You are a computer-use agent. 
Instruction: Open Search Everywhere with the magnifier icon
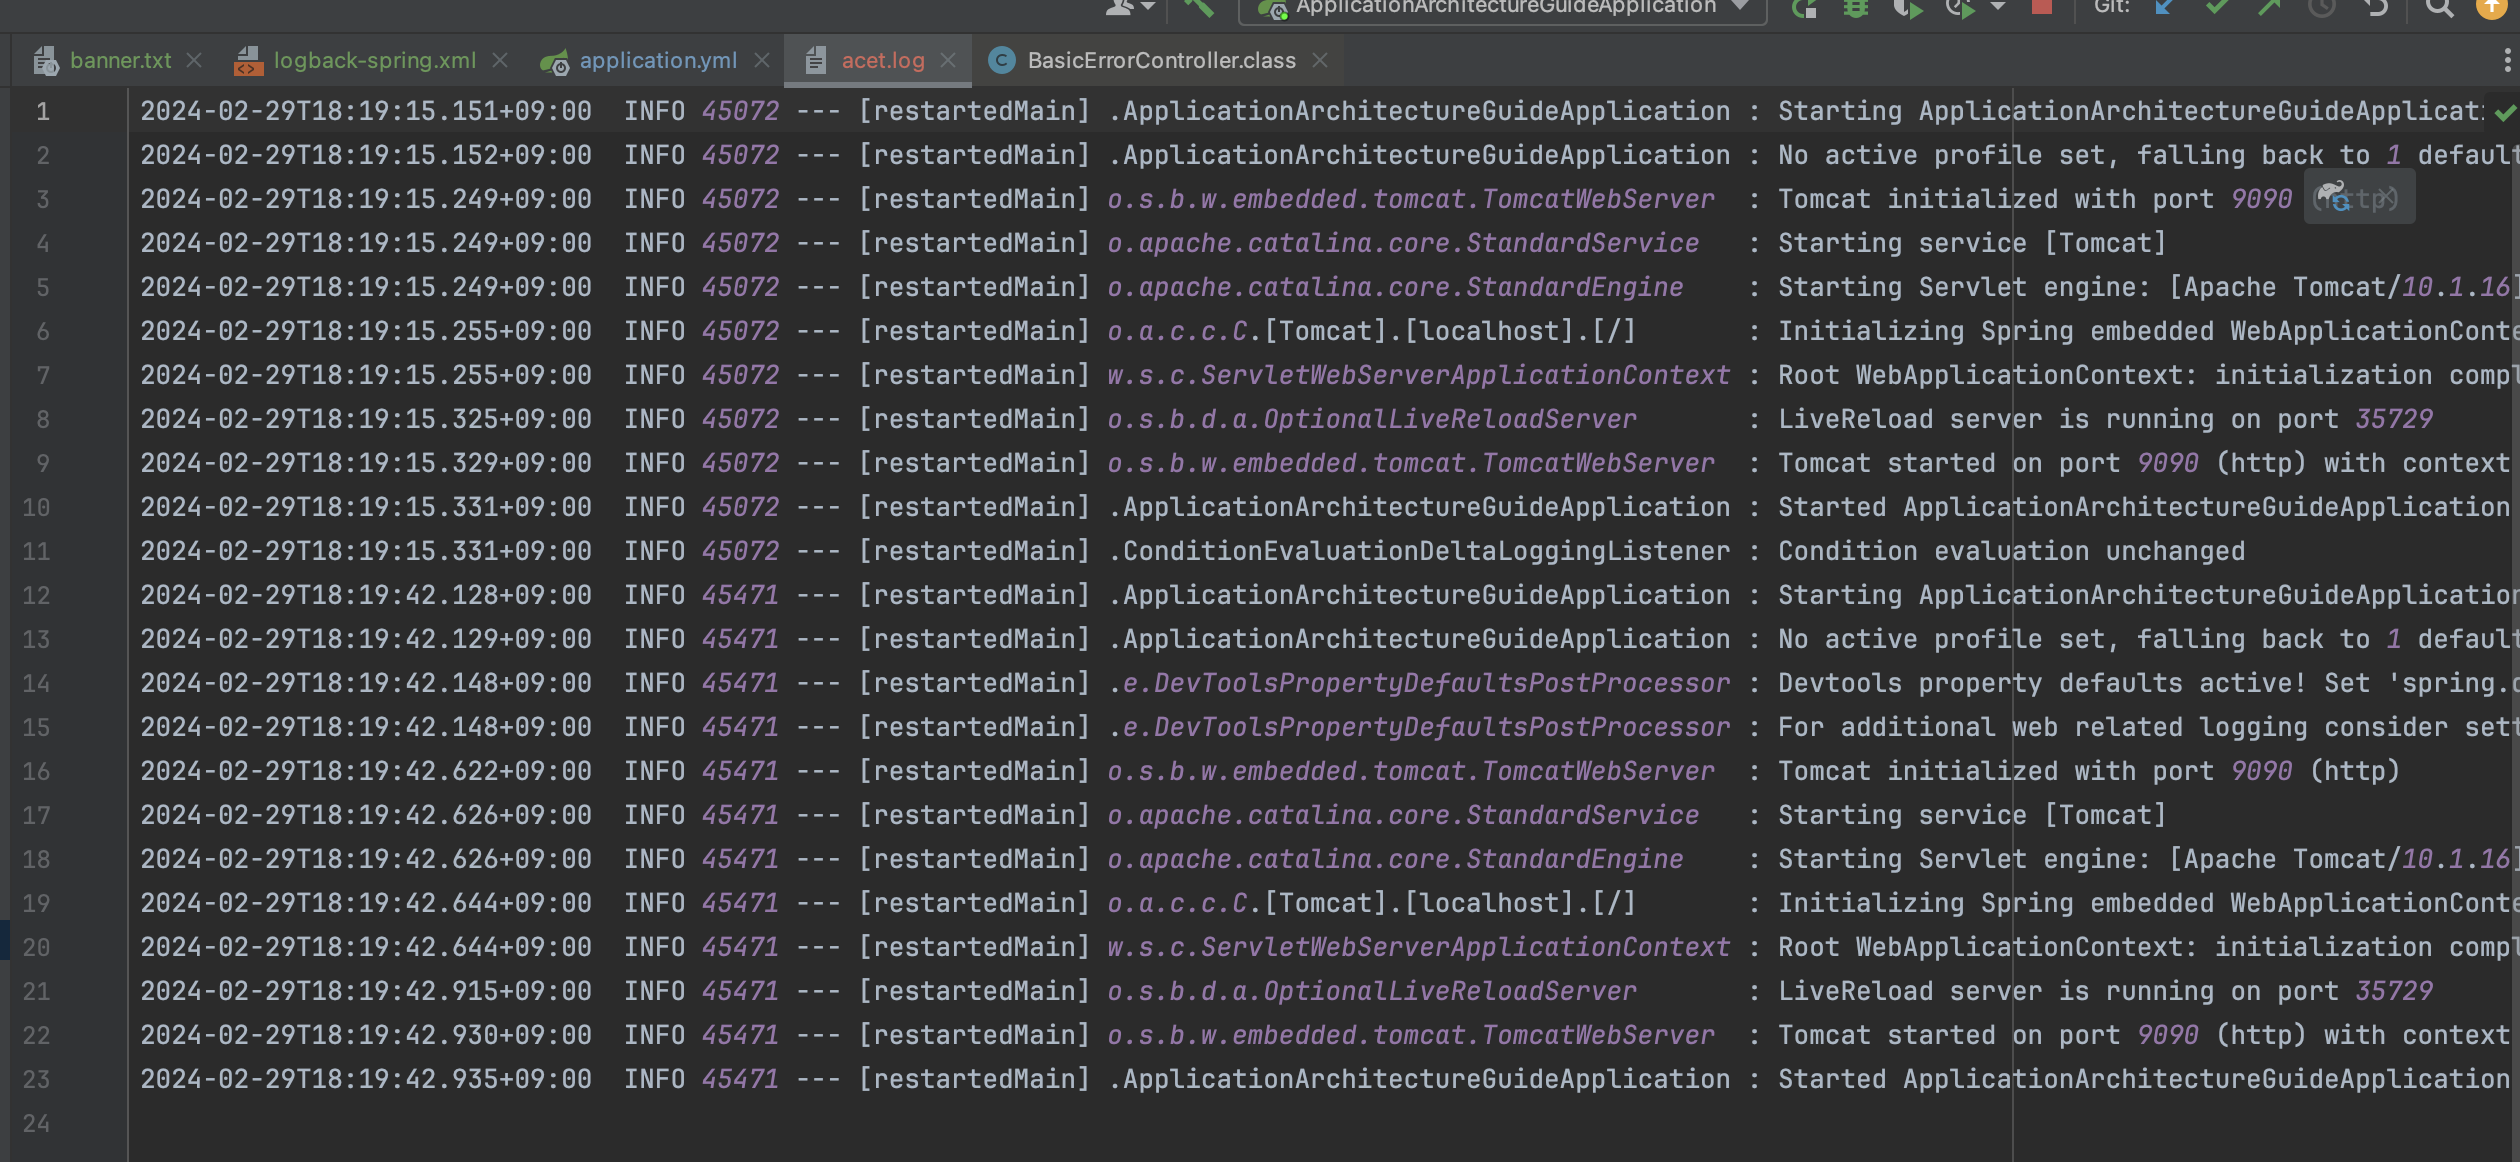pyautogui.click(x=2439, y=8)
